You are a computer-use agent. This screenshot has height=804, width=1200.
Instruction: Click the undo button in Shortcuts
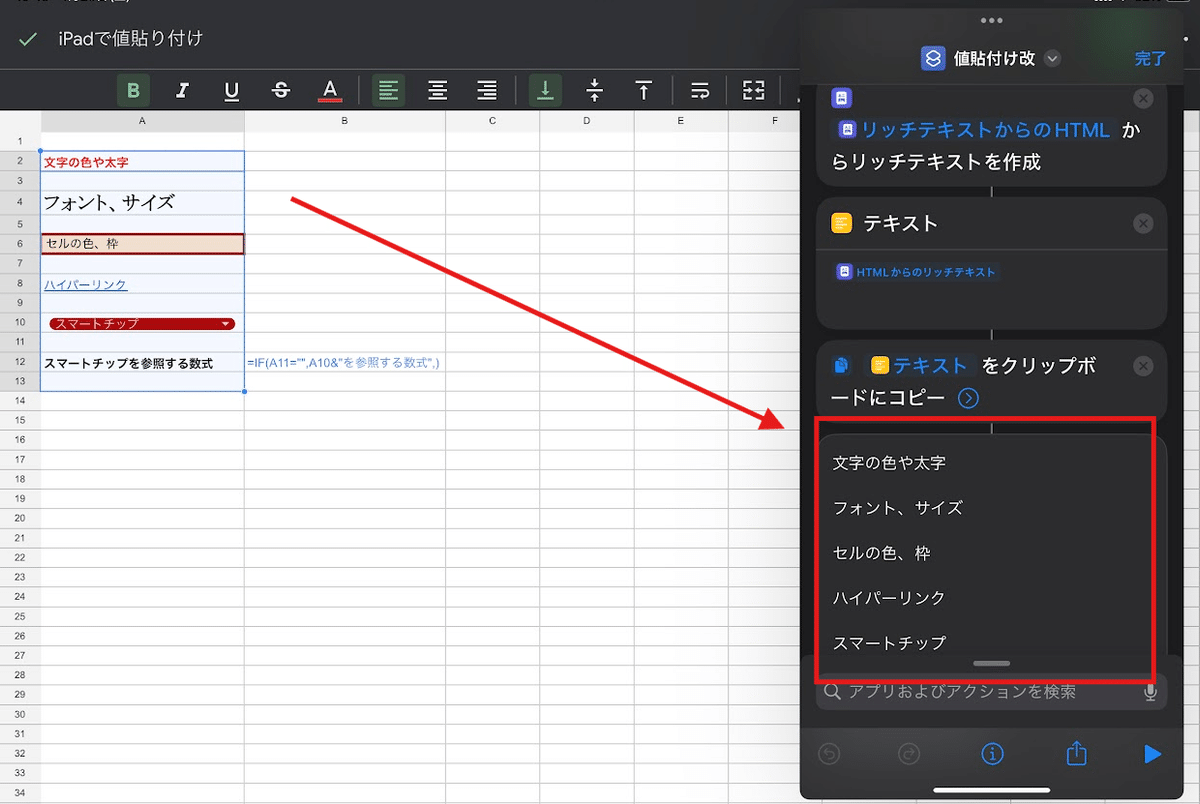click(x=829, y=755)
